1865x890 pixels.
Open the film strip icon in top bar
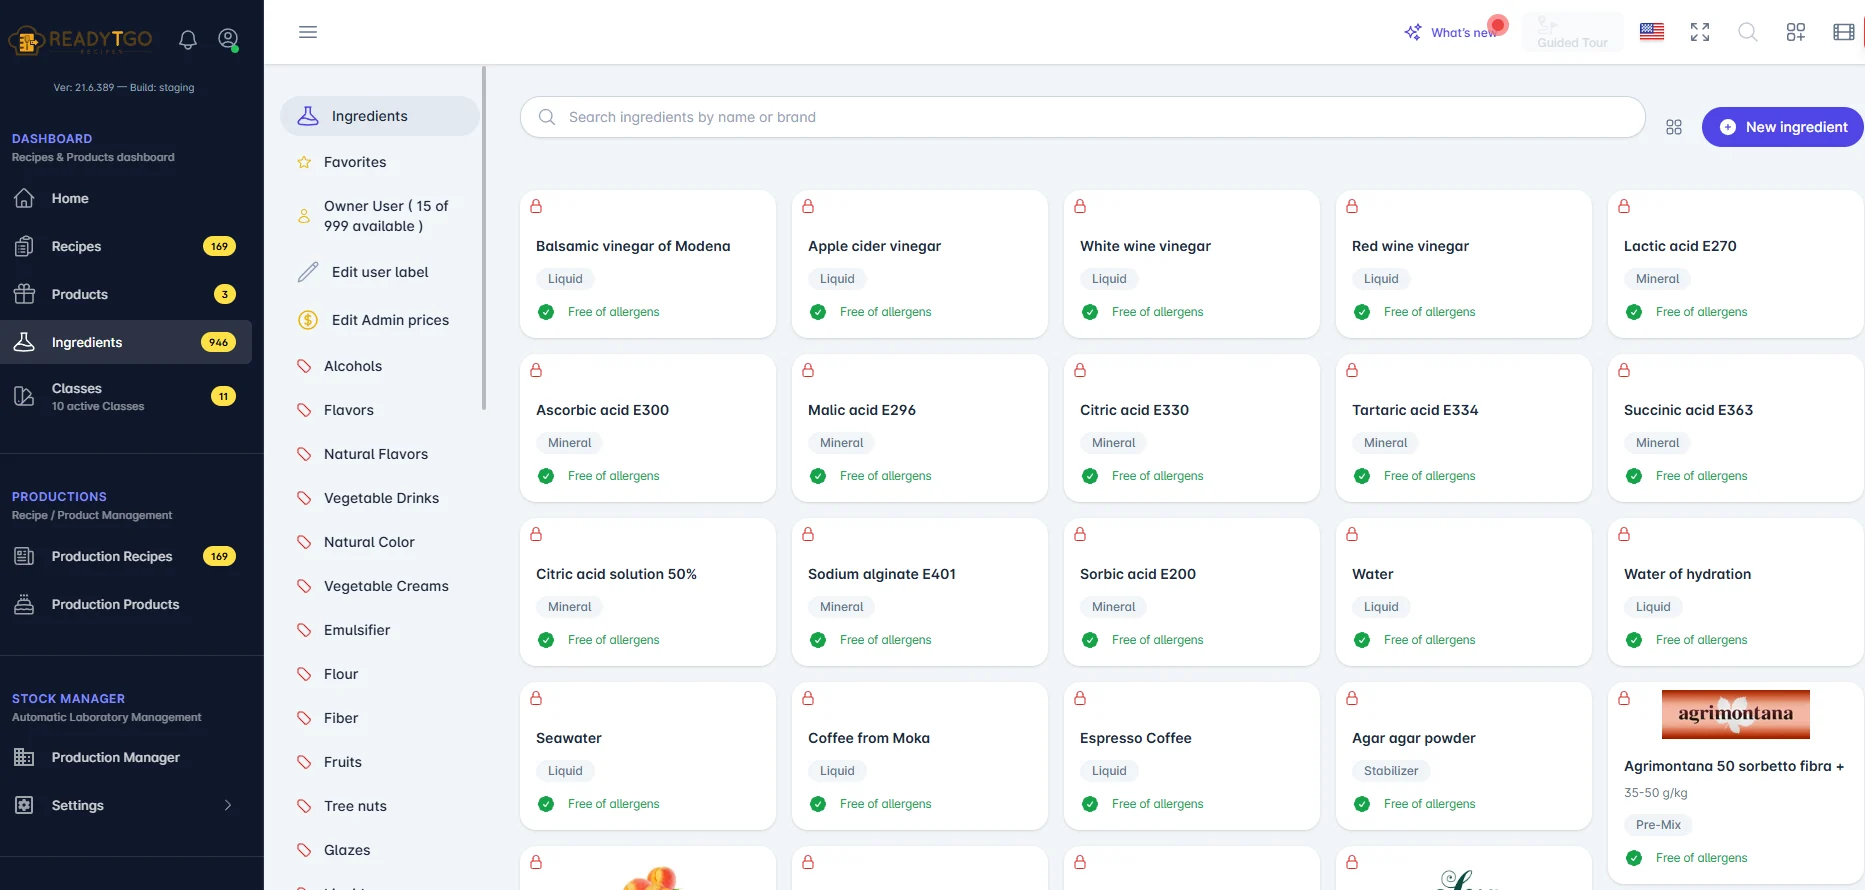[x=1844, y=32]
